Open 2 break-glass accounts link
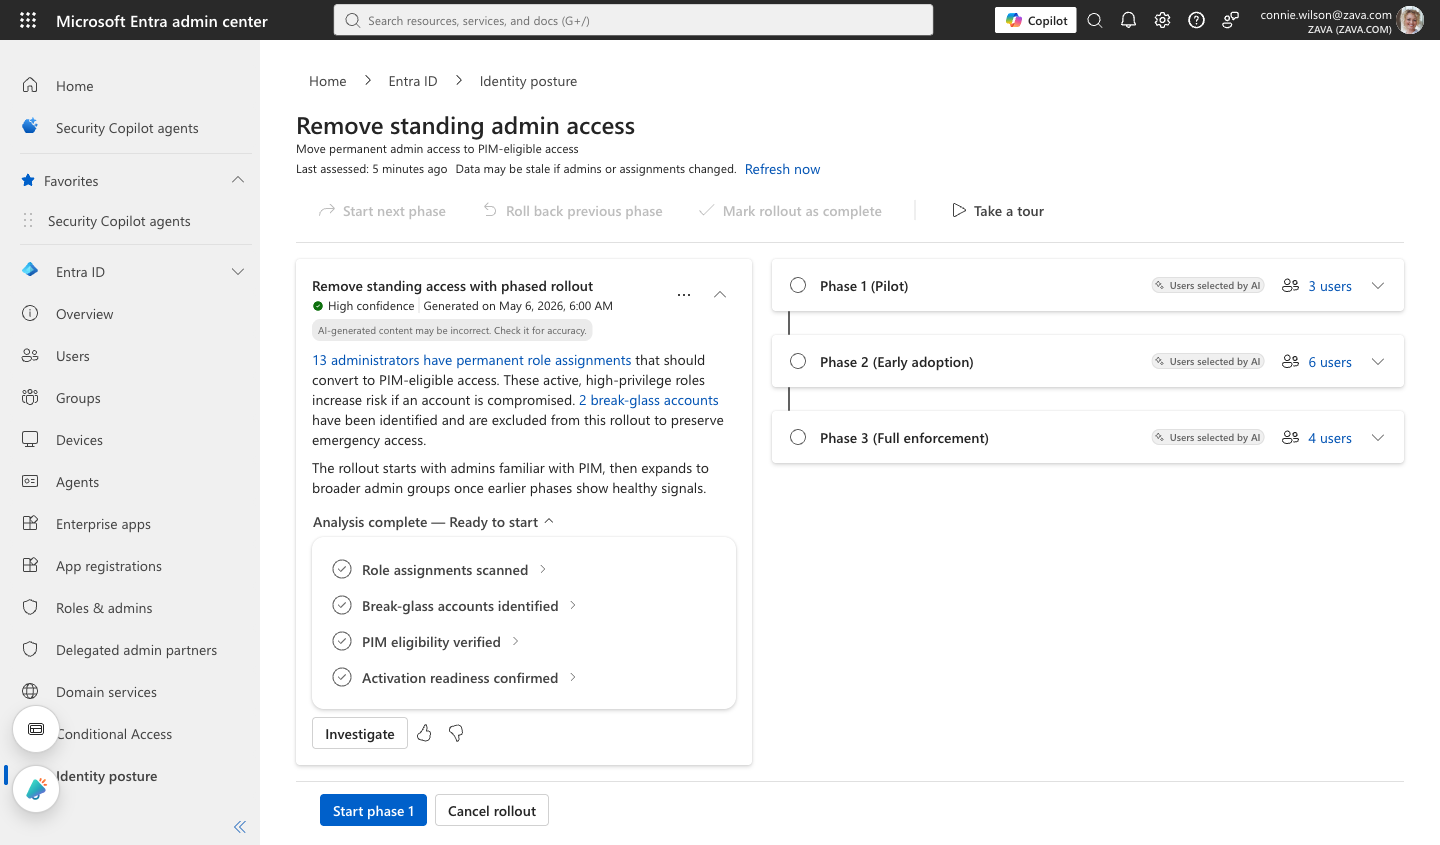Image resolution: width=1440 pixels, height=845 pixels. (649, 400)
